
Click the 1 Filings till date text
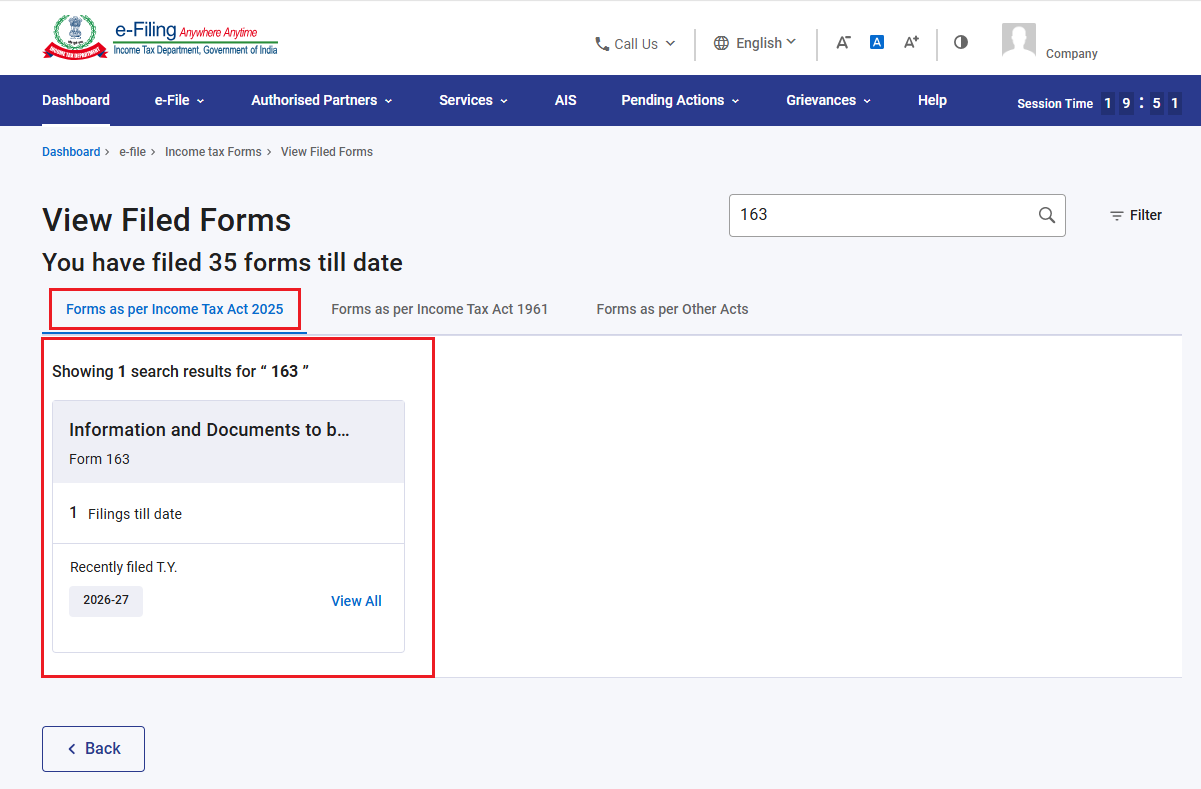tap(126, 513)
